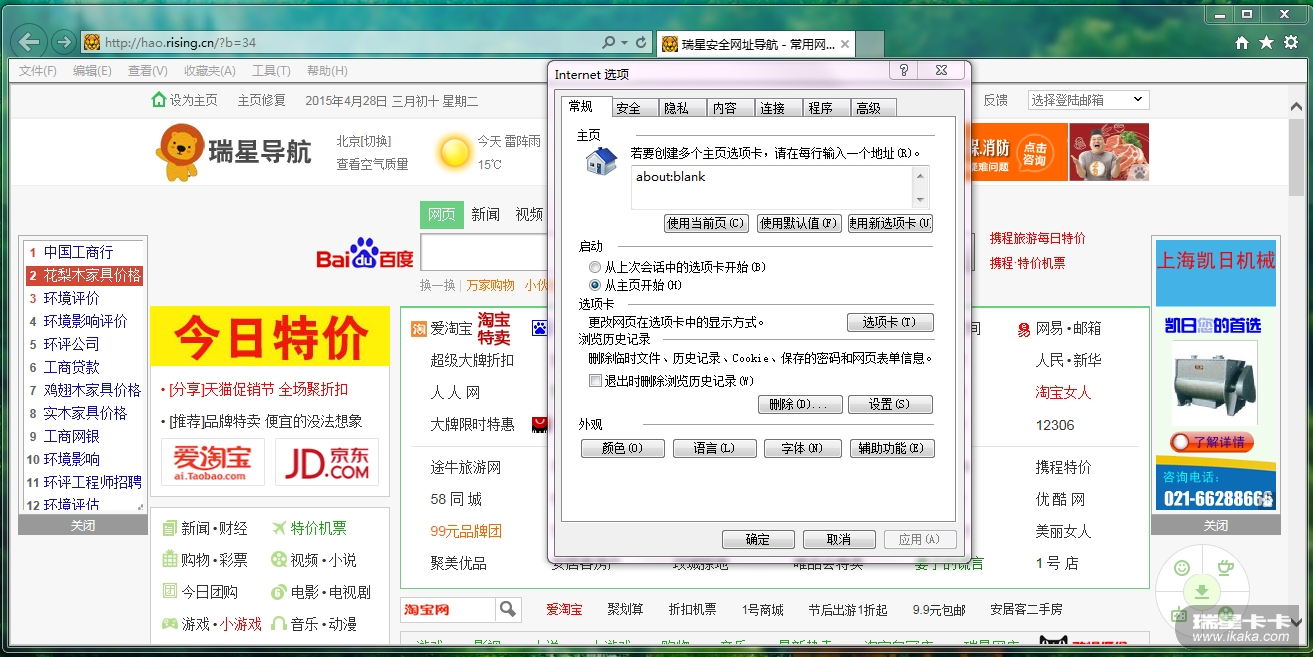Click the 新闻·财经 category icon
Screen dimensions: 1313x657
[x=171, y=528]
